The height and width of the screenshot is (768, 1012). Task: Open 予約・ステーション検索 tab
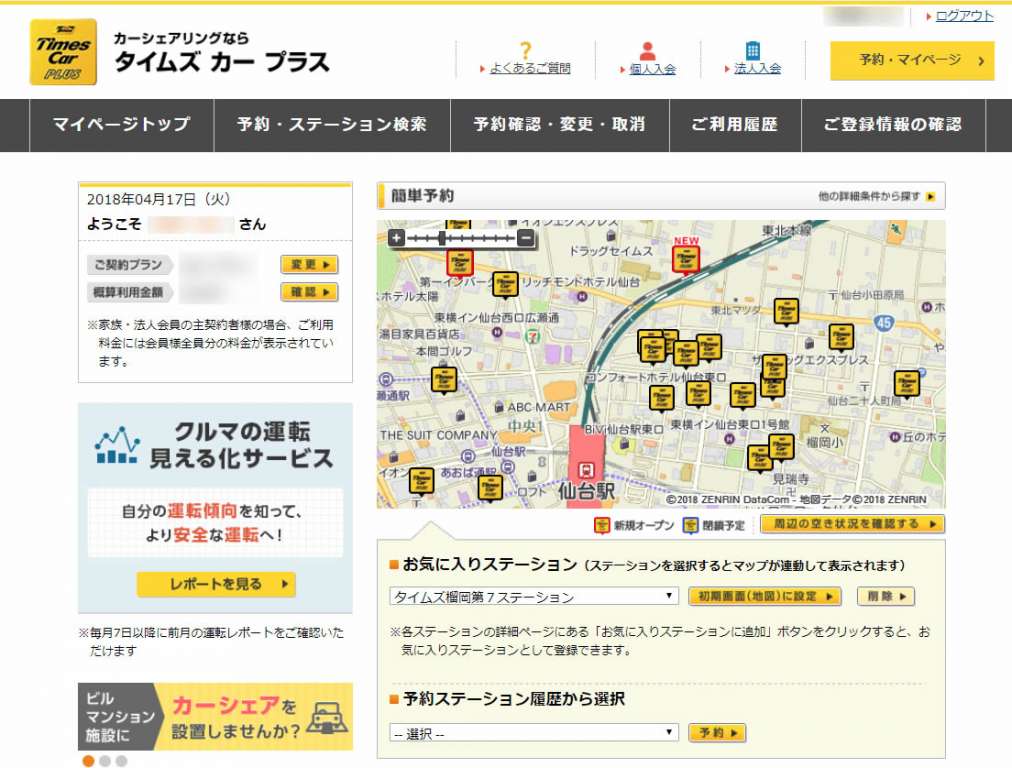point(332,125)
